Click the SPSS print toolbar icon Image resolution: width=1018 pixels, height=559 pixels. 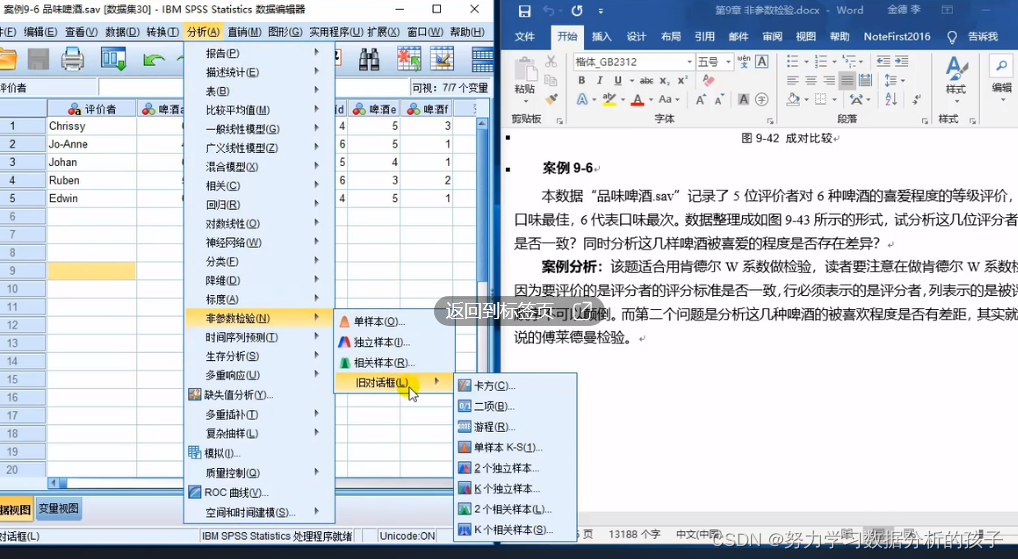coord(73,60)
